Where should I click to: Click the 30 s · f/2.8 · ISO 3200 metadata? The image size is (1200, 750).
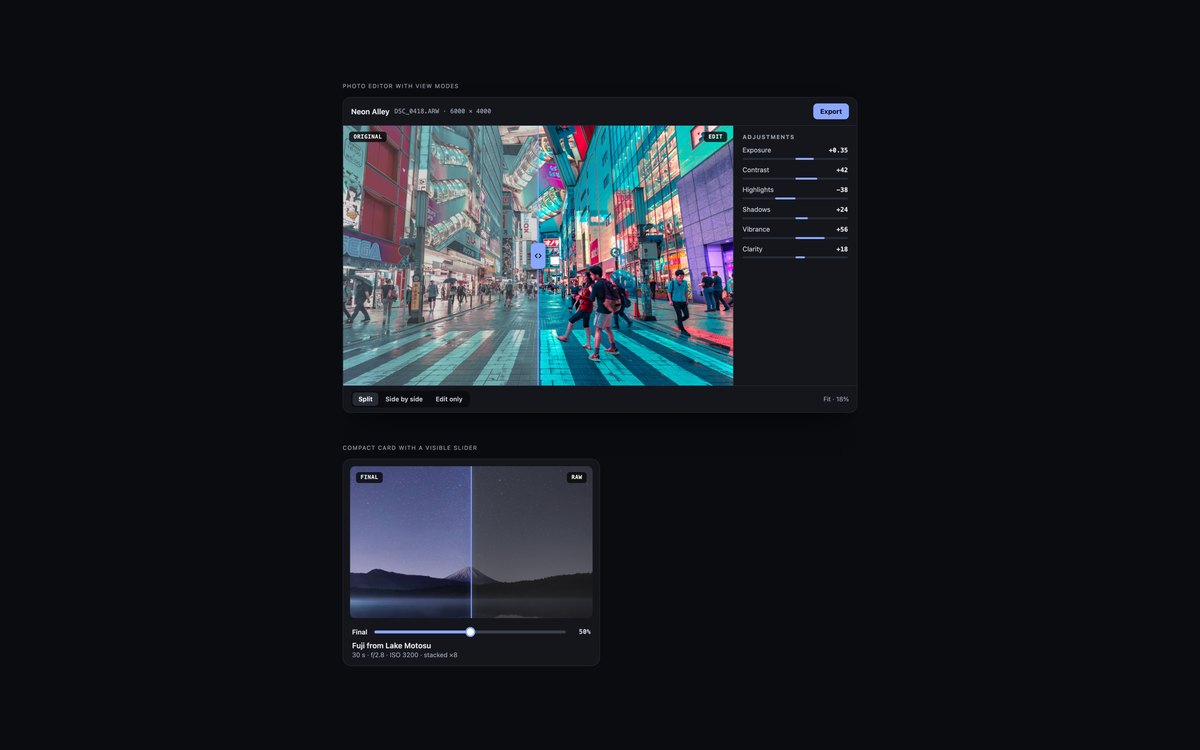click(404, 655)
